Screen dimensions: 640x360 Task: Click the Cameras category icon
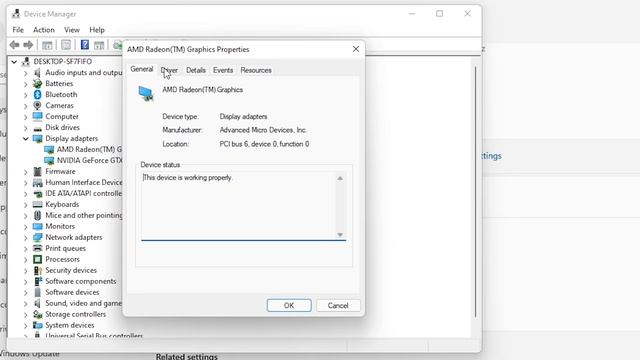tap(38, 105)
